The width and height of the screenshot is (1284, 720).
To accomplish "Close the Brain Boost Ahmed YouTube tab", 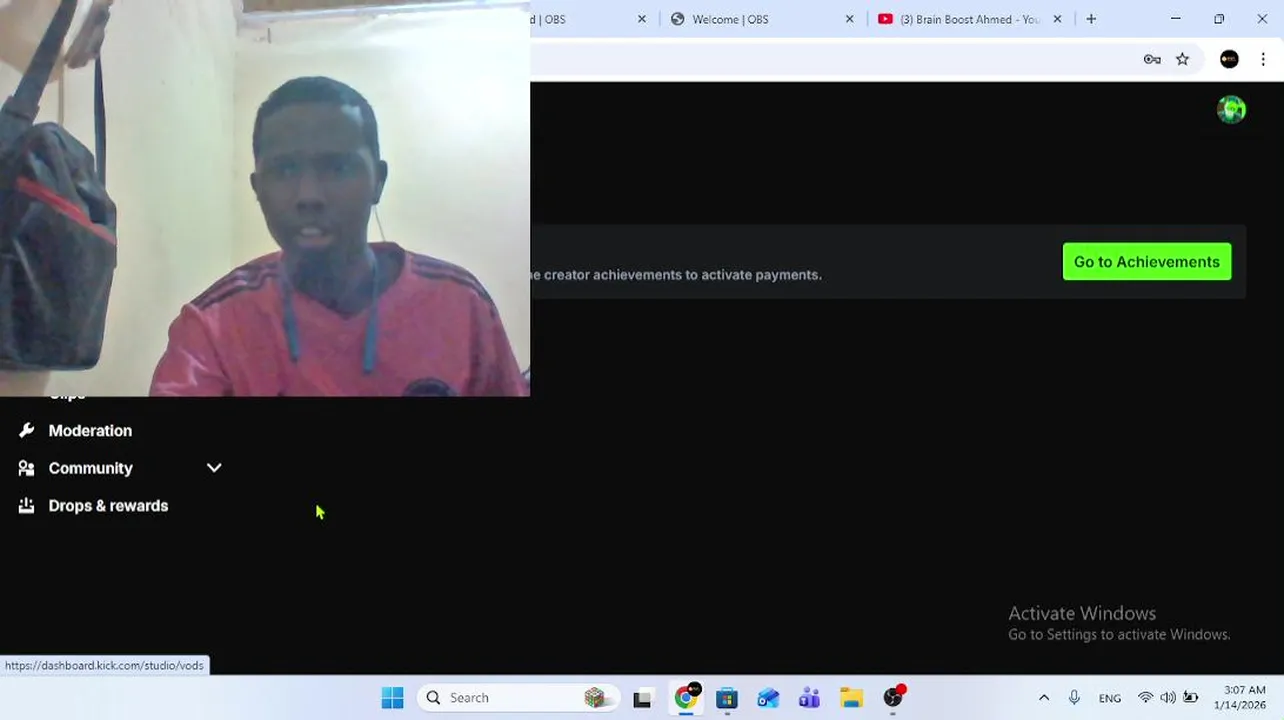I will click(1057, 19).
